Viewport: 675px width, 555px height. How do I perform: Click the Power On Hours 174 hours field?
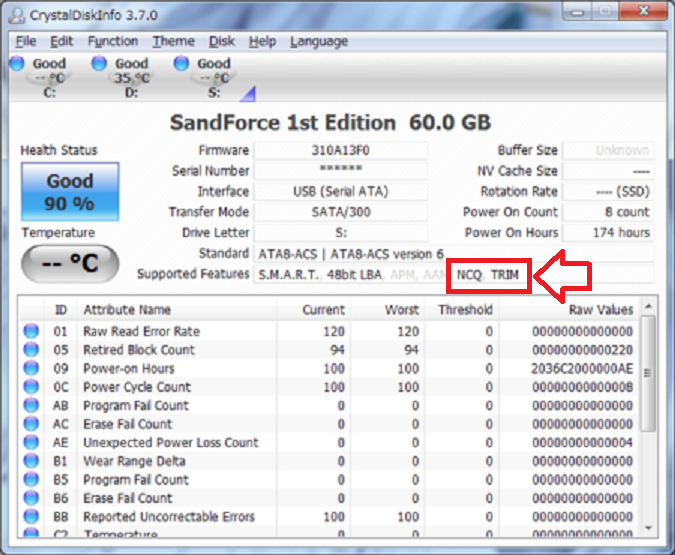pos(608,233)
